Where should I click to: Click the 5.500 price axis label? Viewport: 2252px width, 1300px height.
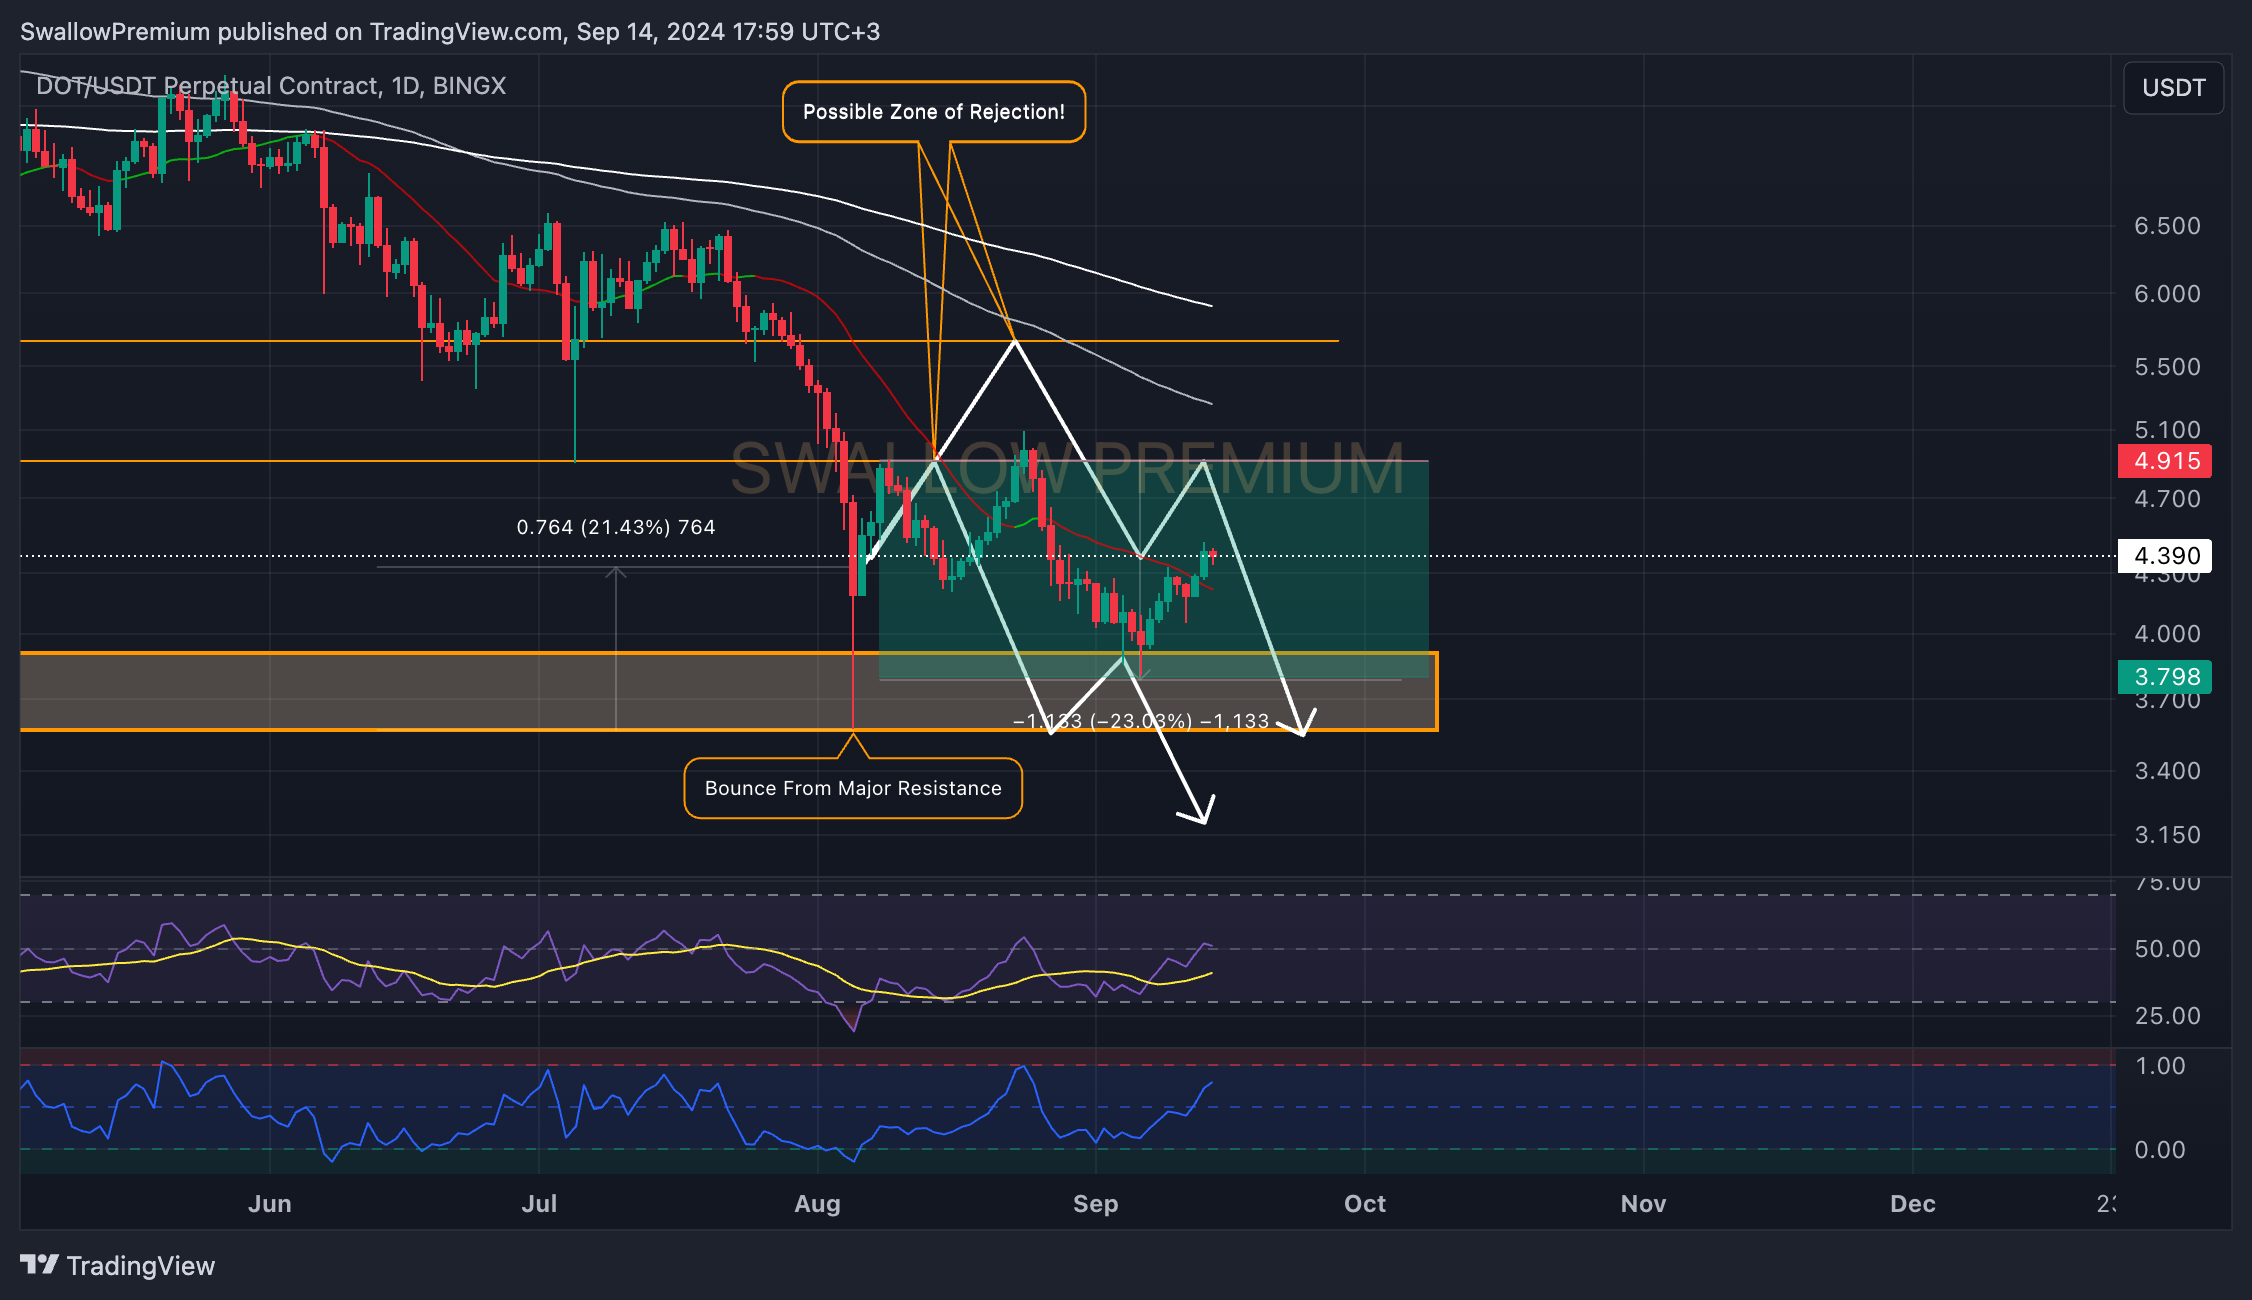point(2167,367)
